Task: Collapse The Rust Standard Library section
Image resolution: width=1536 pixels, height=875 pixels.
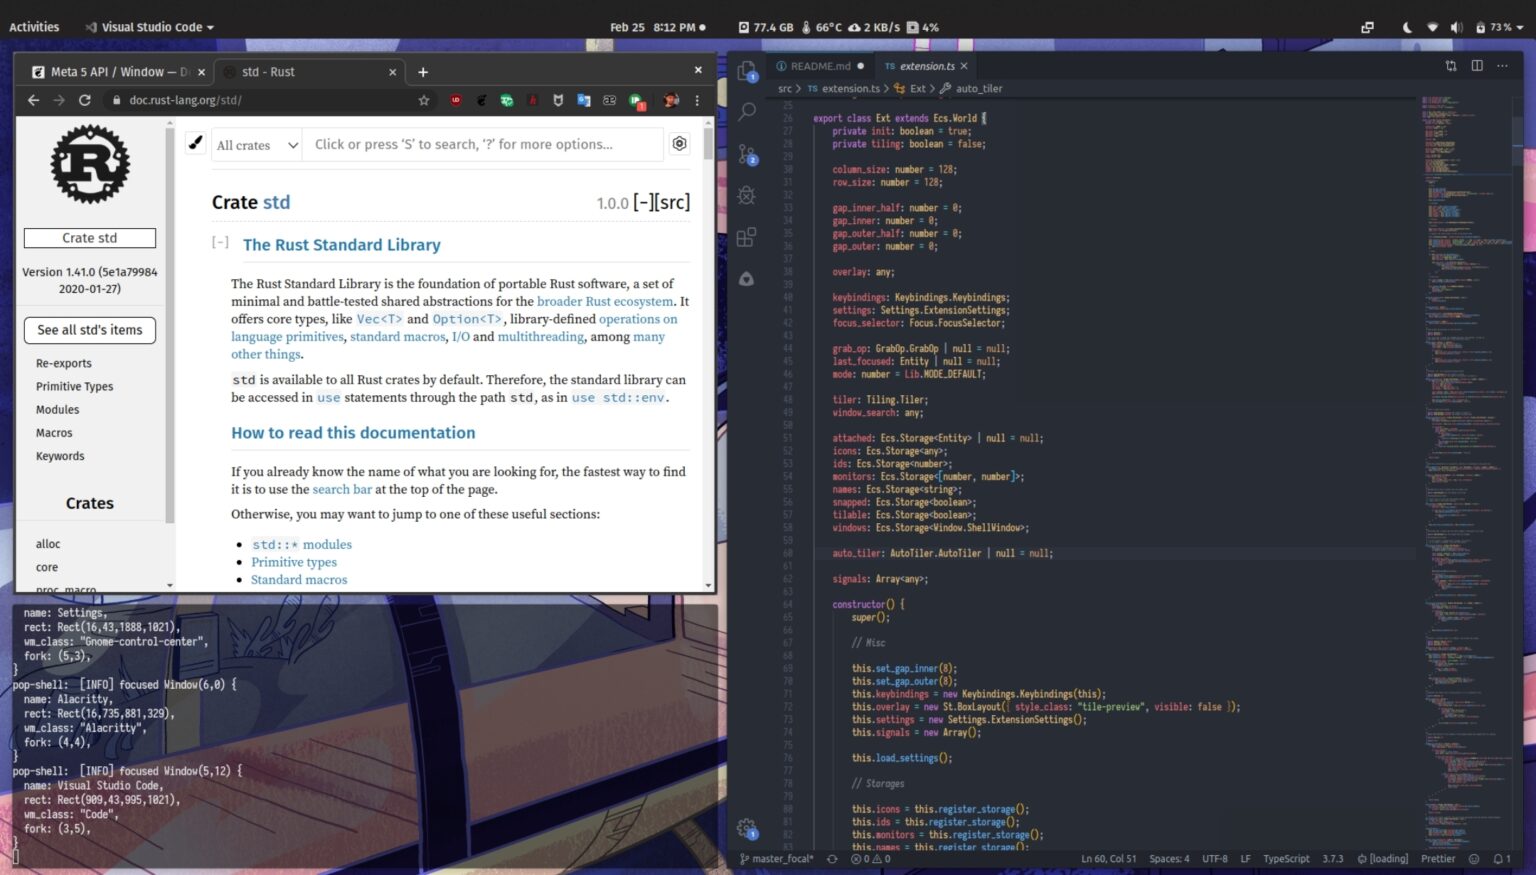Action: click(219, 242)
